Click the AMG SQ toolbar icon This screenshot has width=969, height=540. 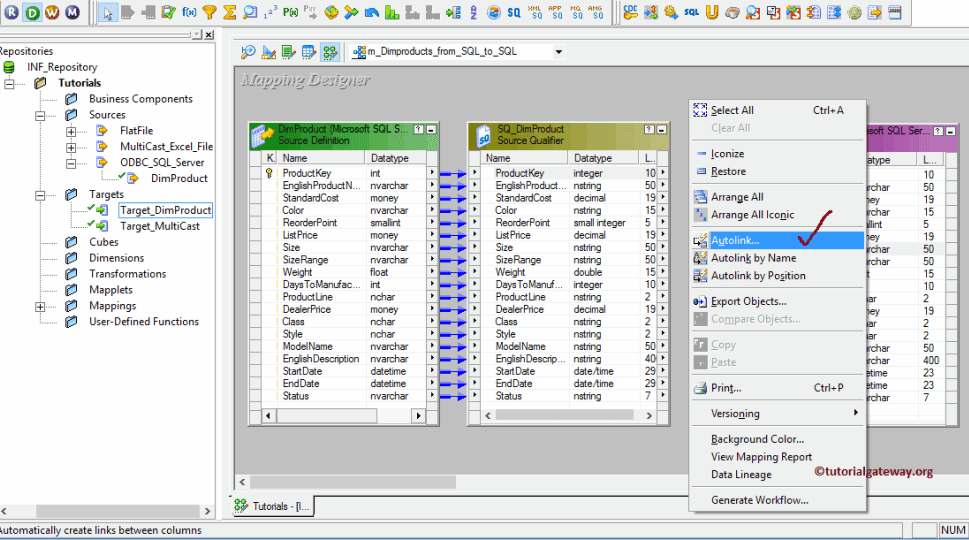tap(596, 12)
